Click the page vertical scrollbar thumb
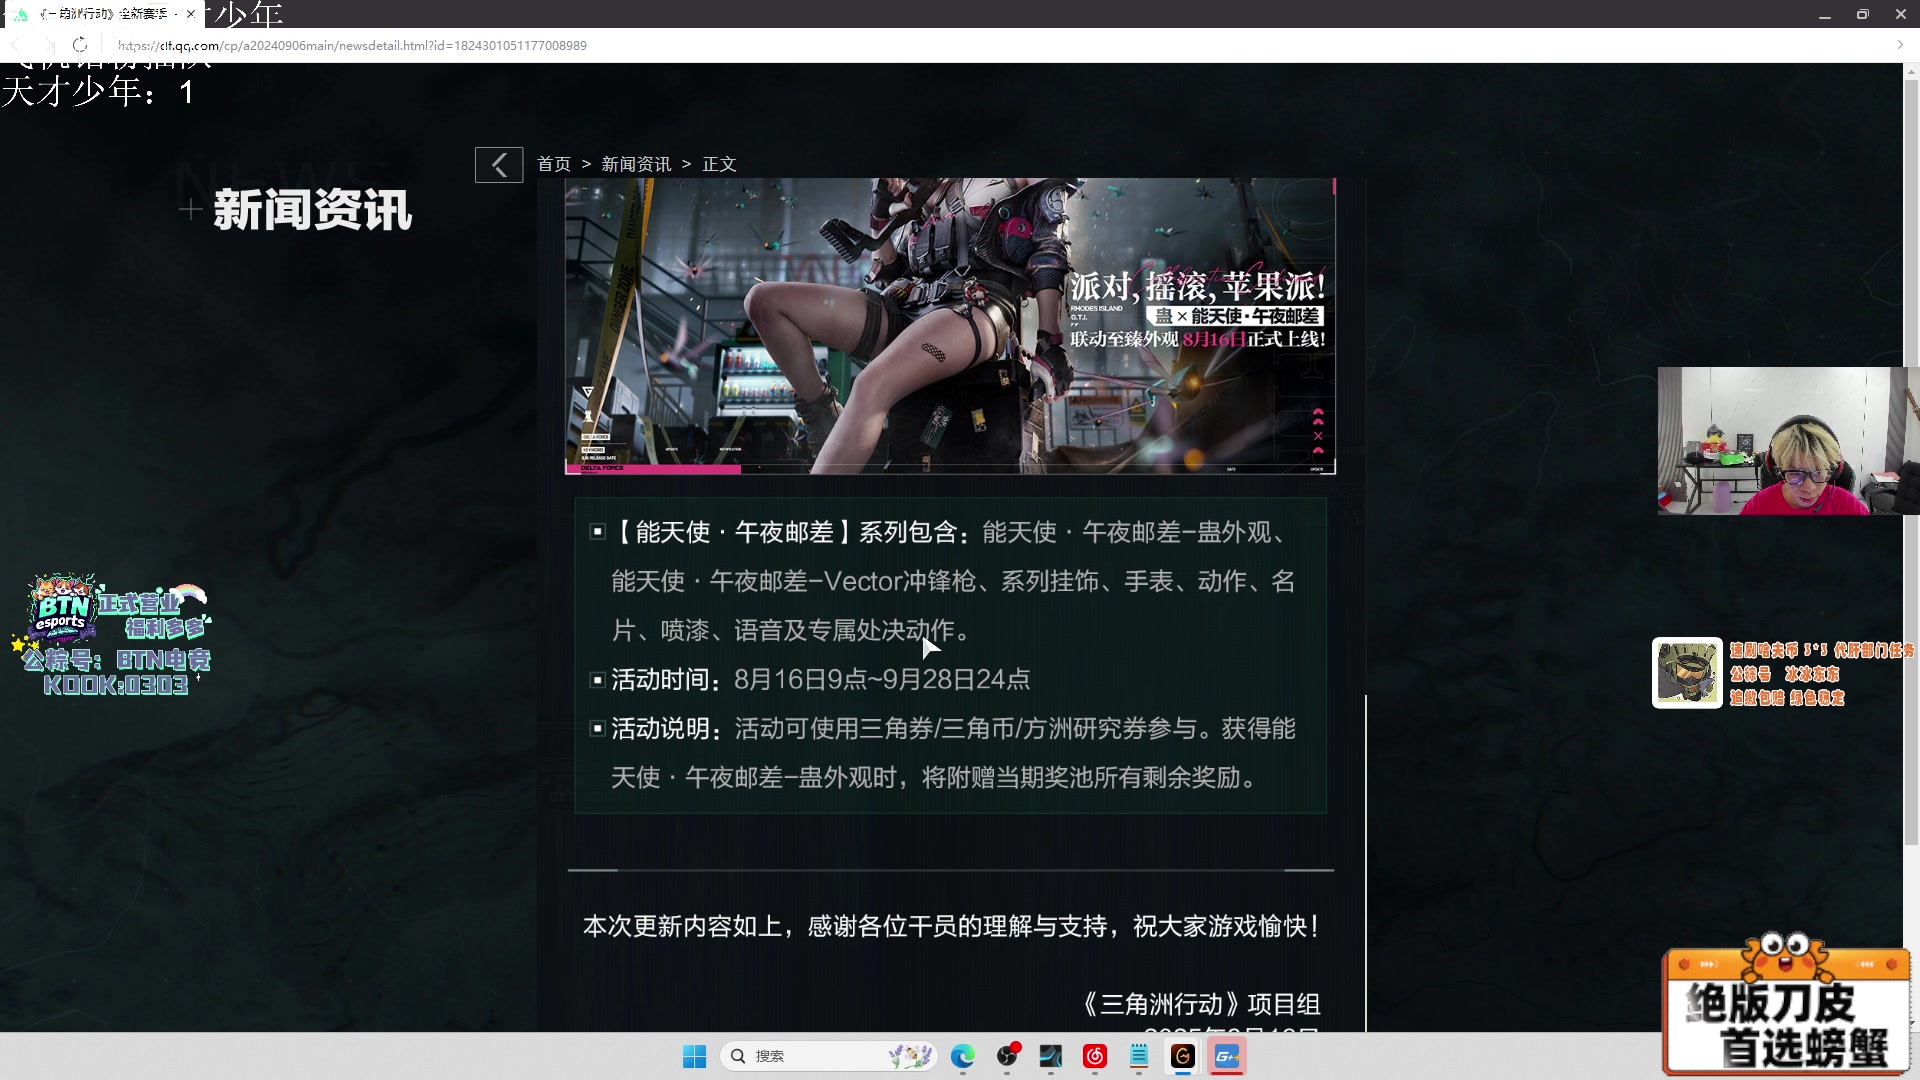Image resolution: width=1920 pixels, height=1080 pixels. click(x=1911, y=460)
